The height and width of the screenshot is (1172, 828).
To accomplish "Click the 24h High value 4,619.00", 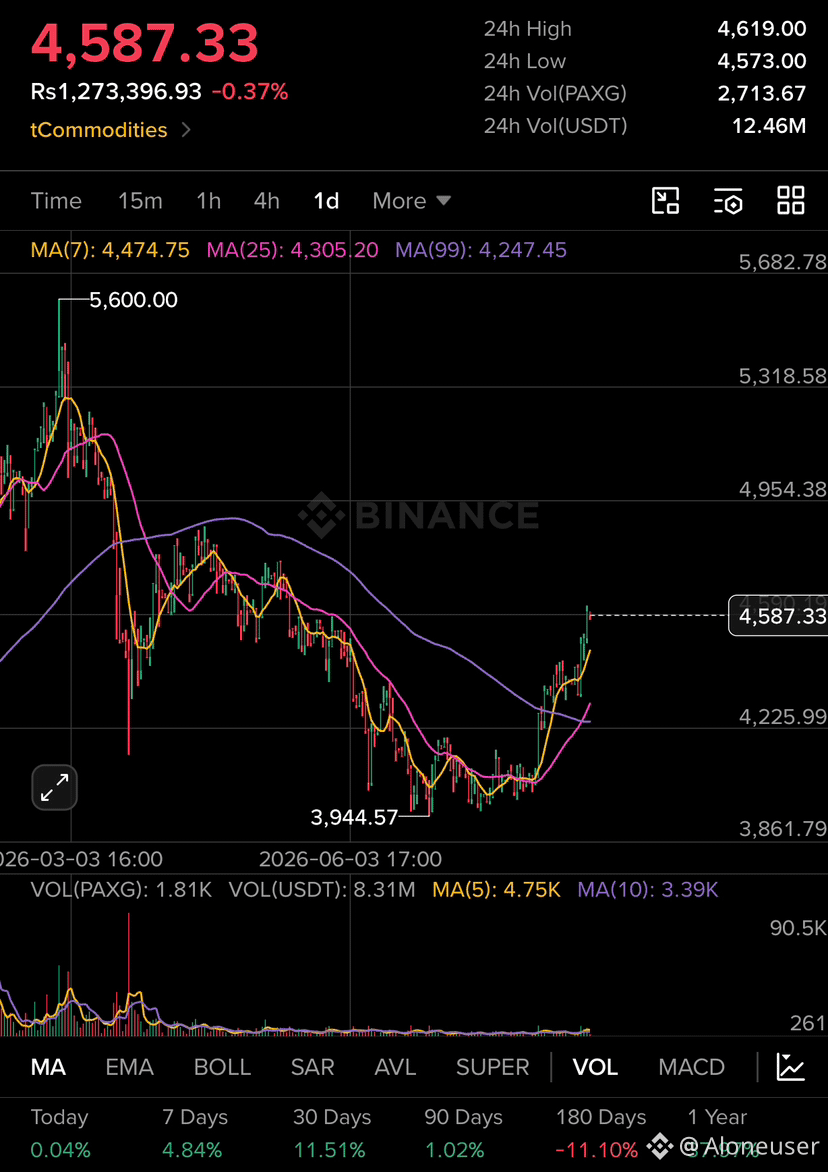I will click(x=761, y=29).
